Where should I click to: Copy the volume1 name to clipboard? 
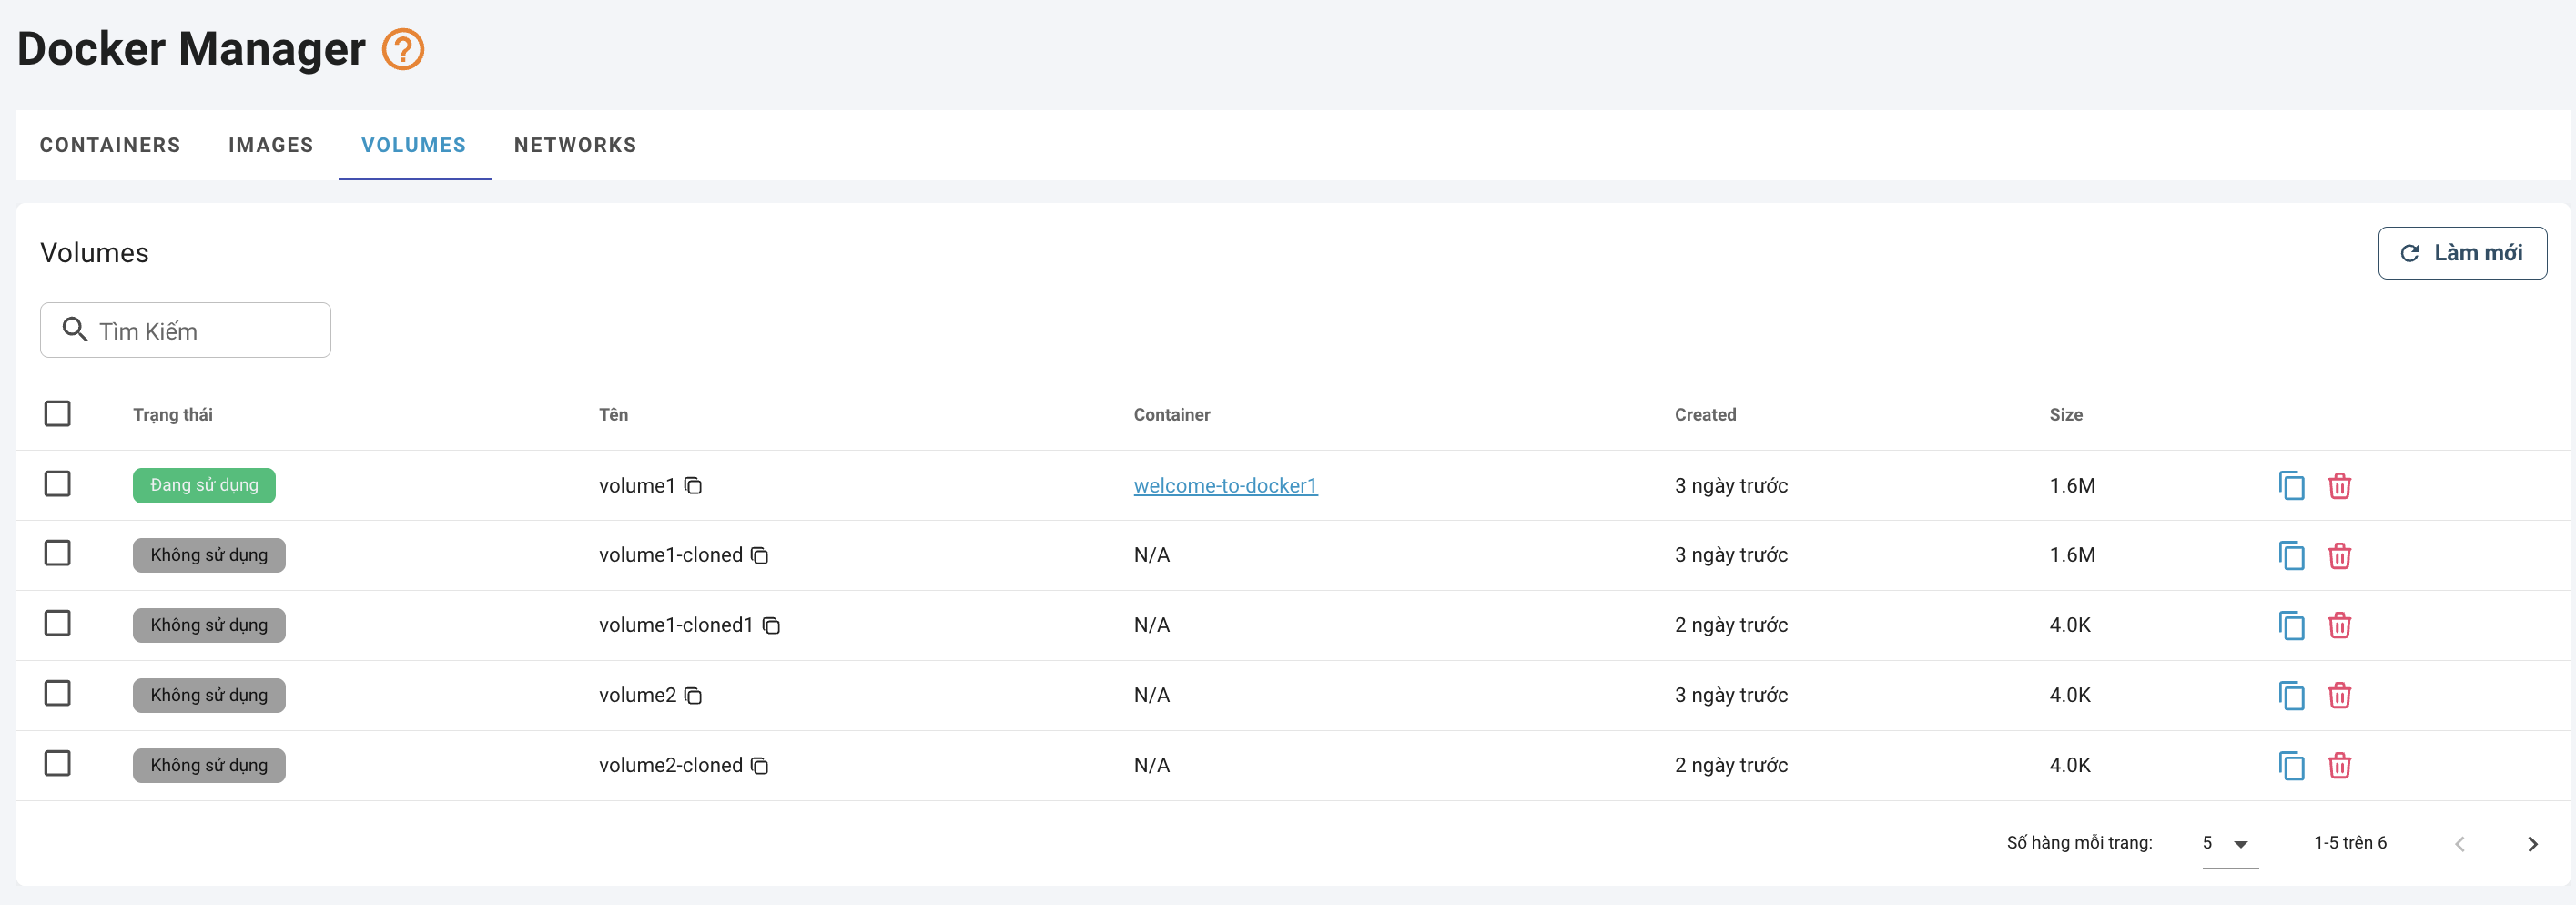pos(693,486)
